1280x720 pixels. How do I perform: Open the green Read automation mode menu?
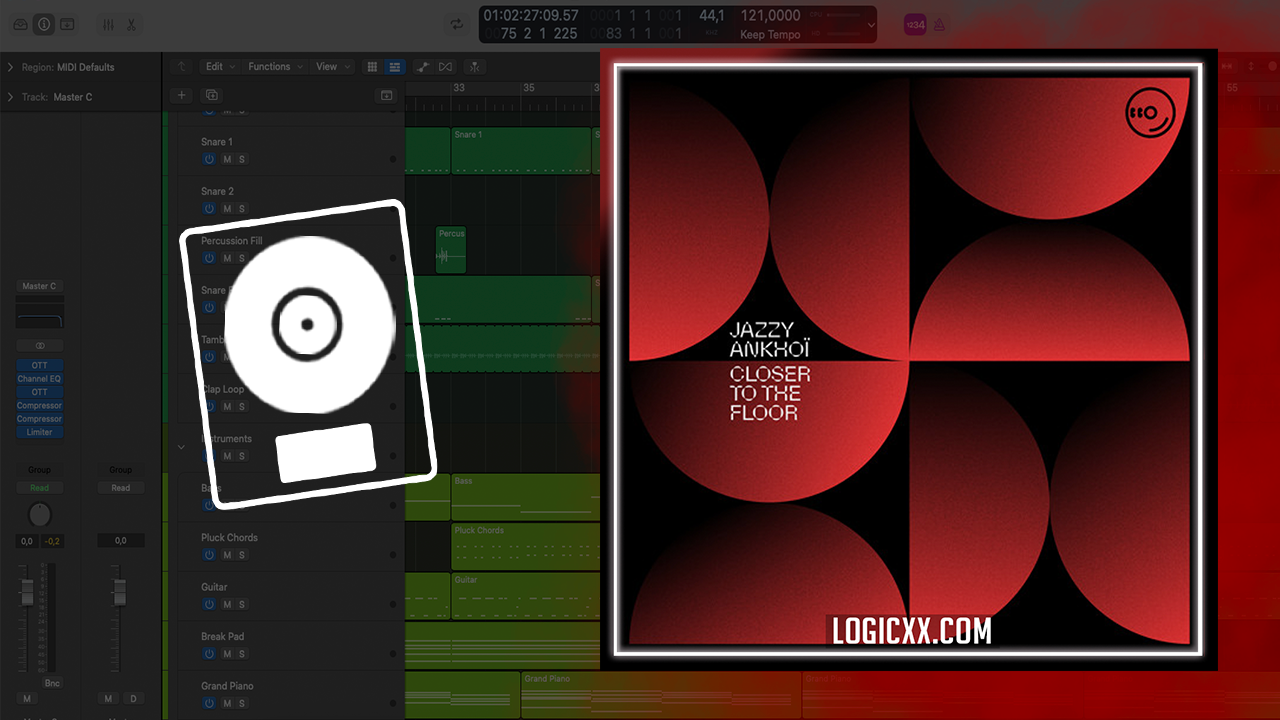tap(39, 488)
